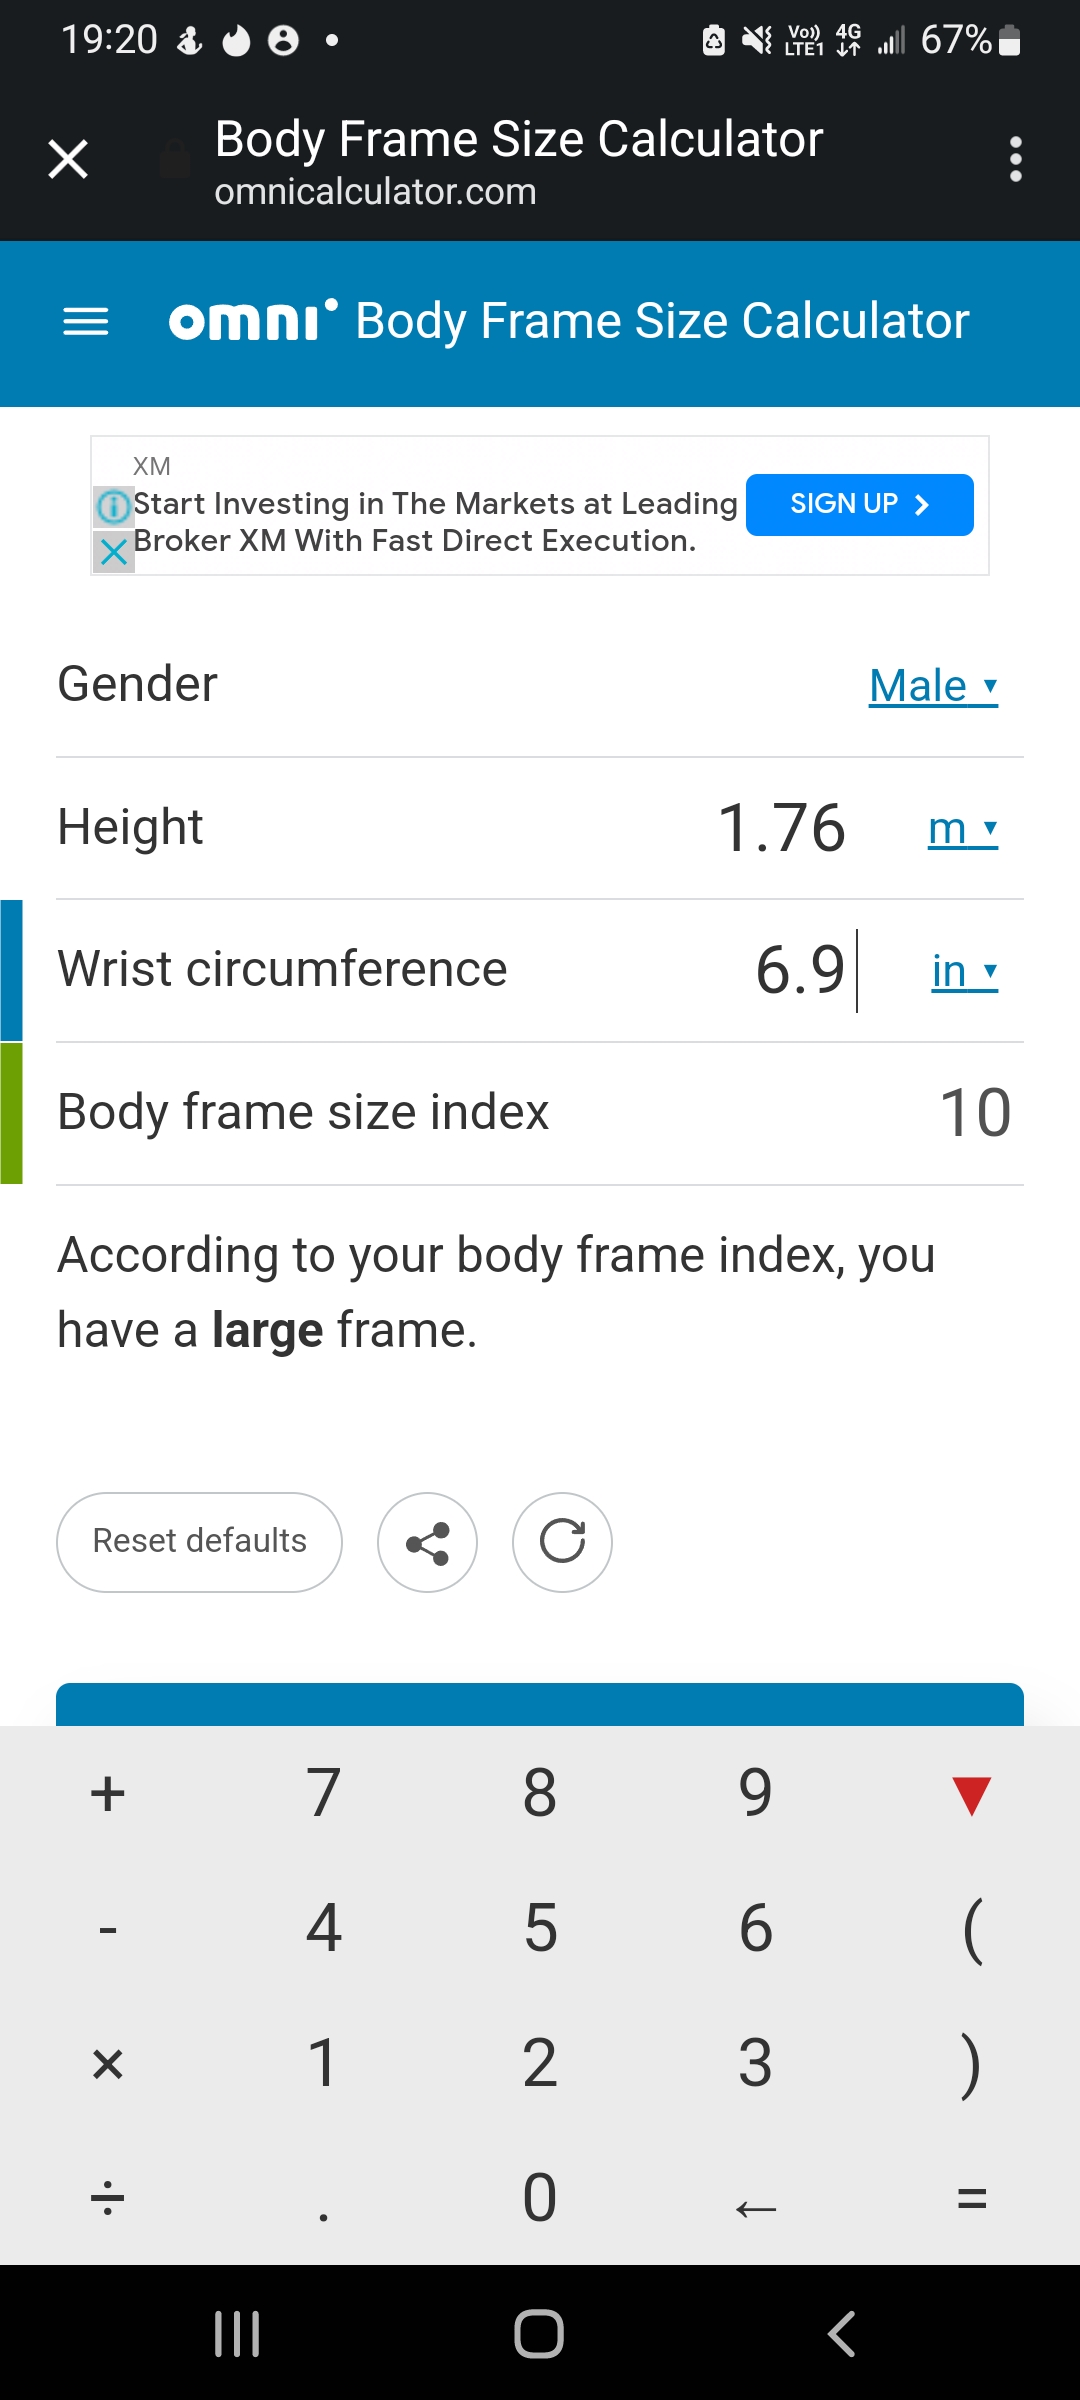Image resolution: width=1080 pixels, height=2400 pixels.
Task: Tap SIGN UP in the XM ad
Action: pos(859,505)
